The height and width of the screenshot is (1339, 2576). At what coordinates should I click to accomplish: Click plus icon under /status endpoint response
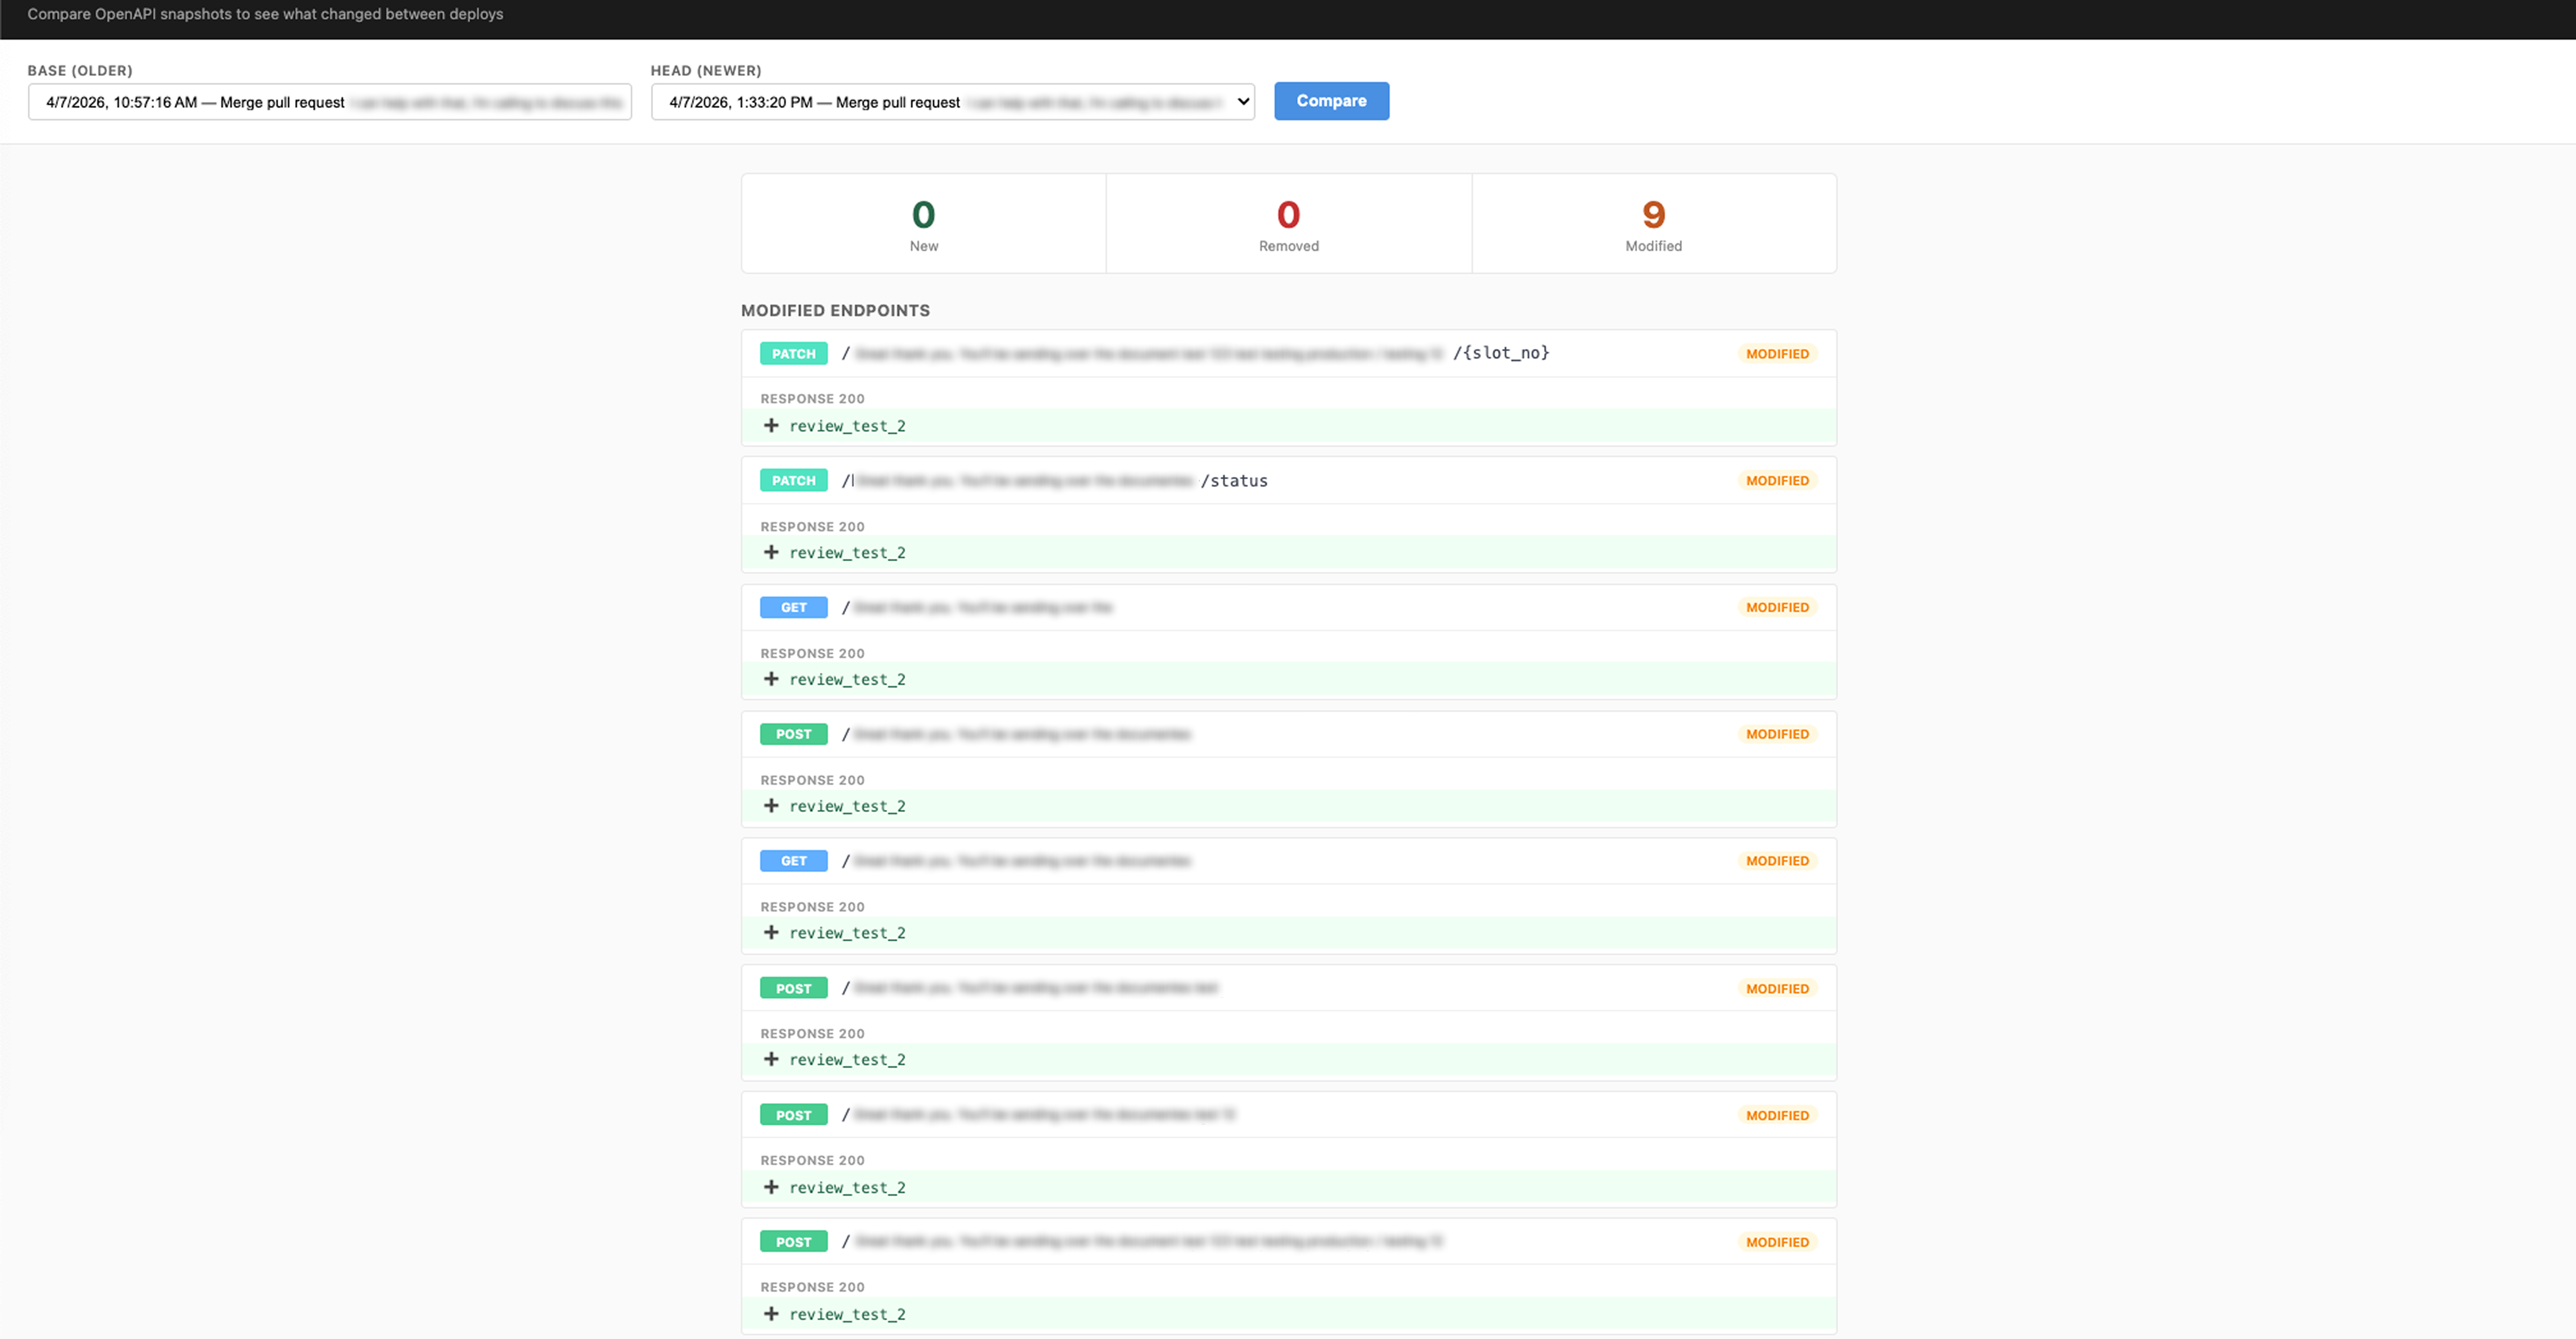click(771, 552)
